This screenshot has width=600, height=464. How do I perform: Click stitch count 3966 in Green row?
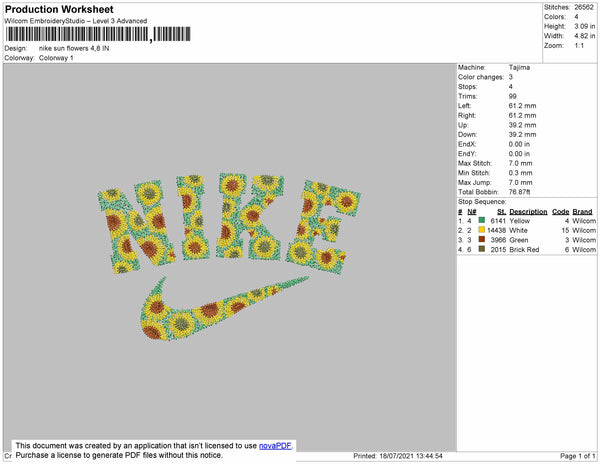498,240
